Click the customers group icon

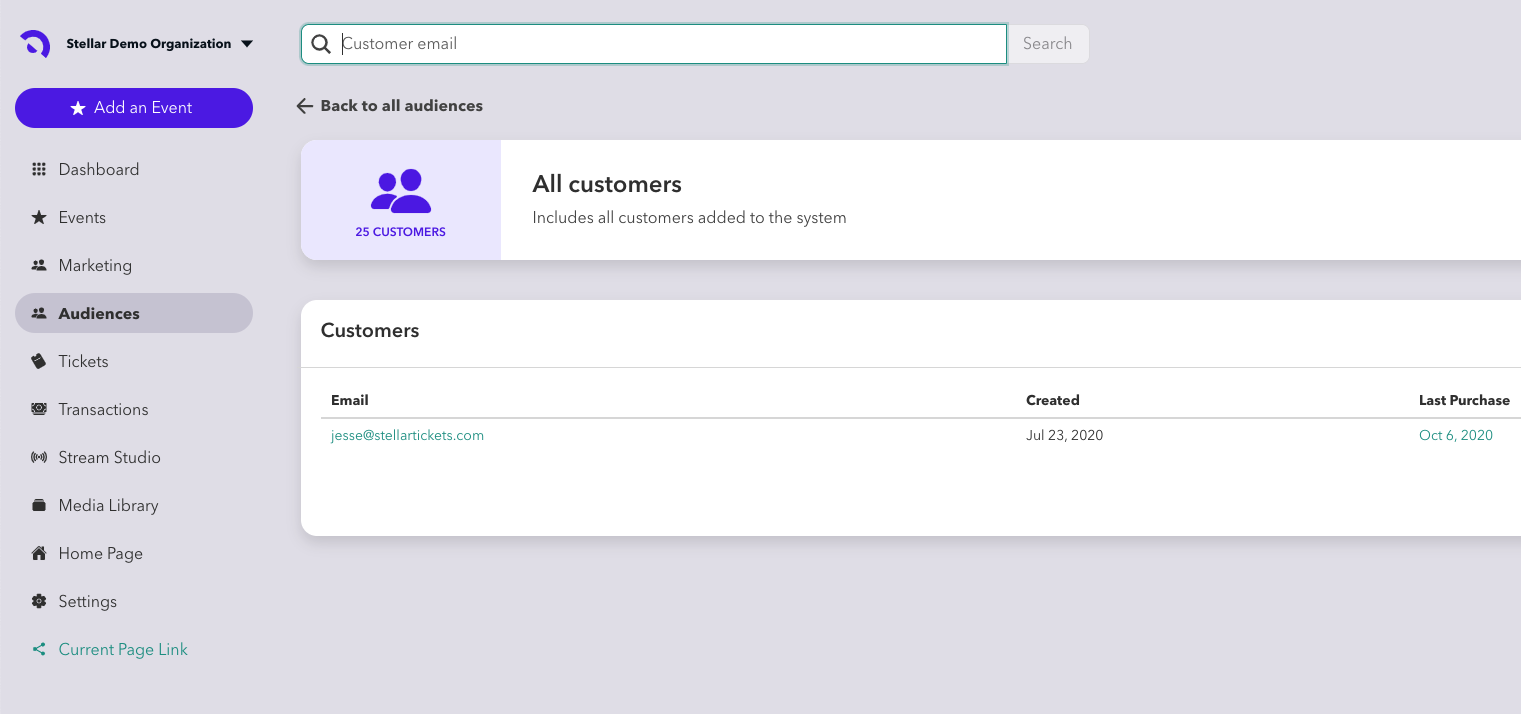tap(400, 190)
